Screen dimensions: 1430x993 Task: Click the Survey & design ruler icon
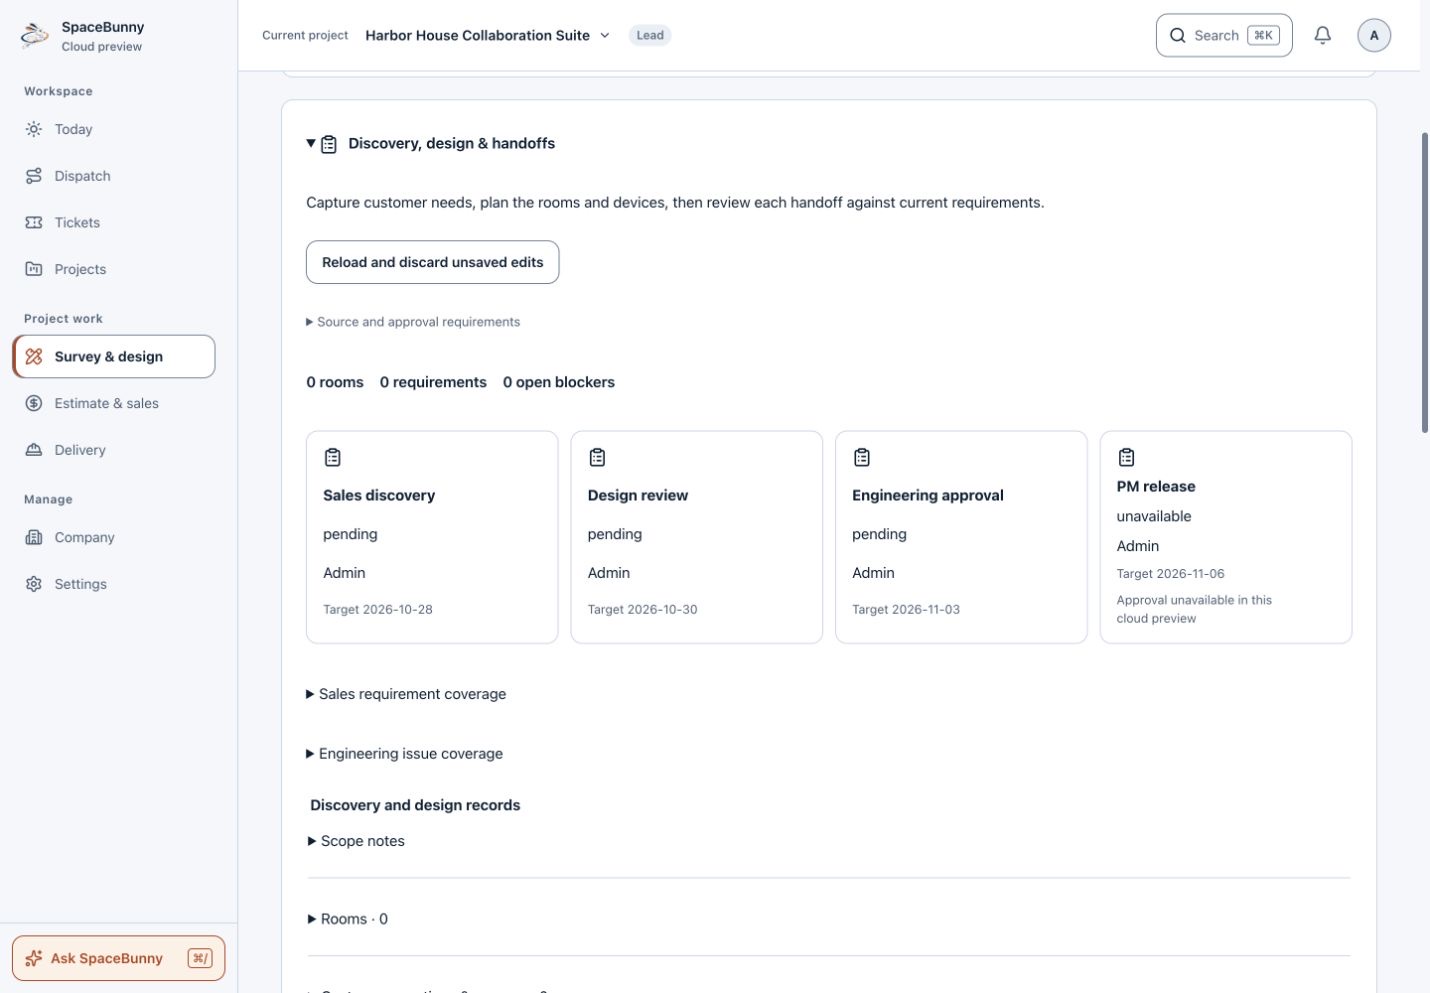[x=34, y=357]
